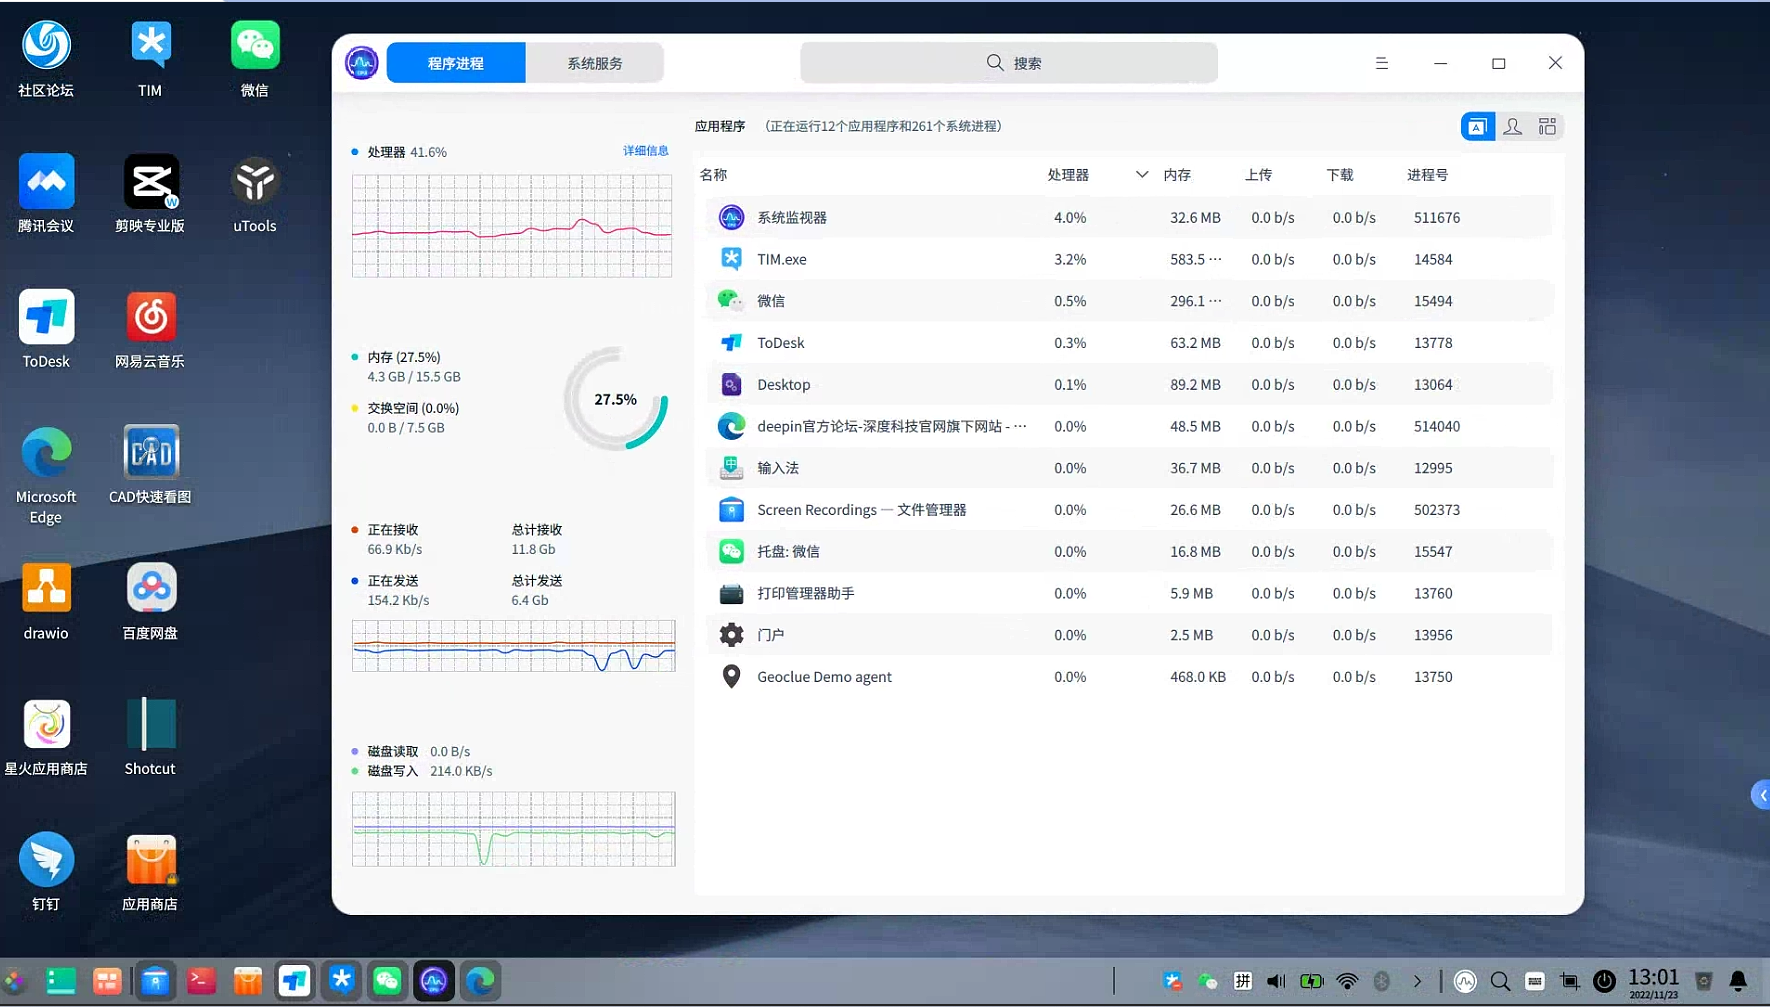Image resolution: width=1770 pixels, height=1007 pixels.
Task: Select the 门户 gear process icon
Action: click(x=731, y=635)
